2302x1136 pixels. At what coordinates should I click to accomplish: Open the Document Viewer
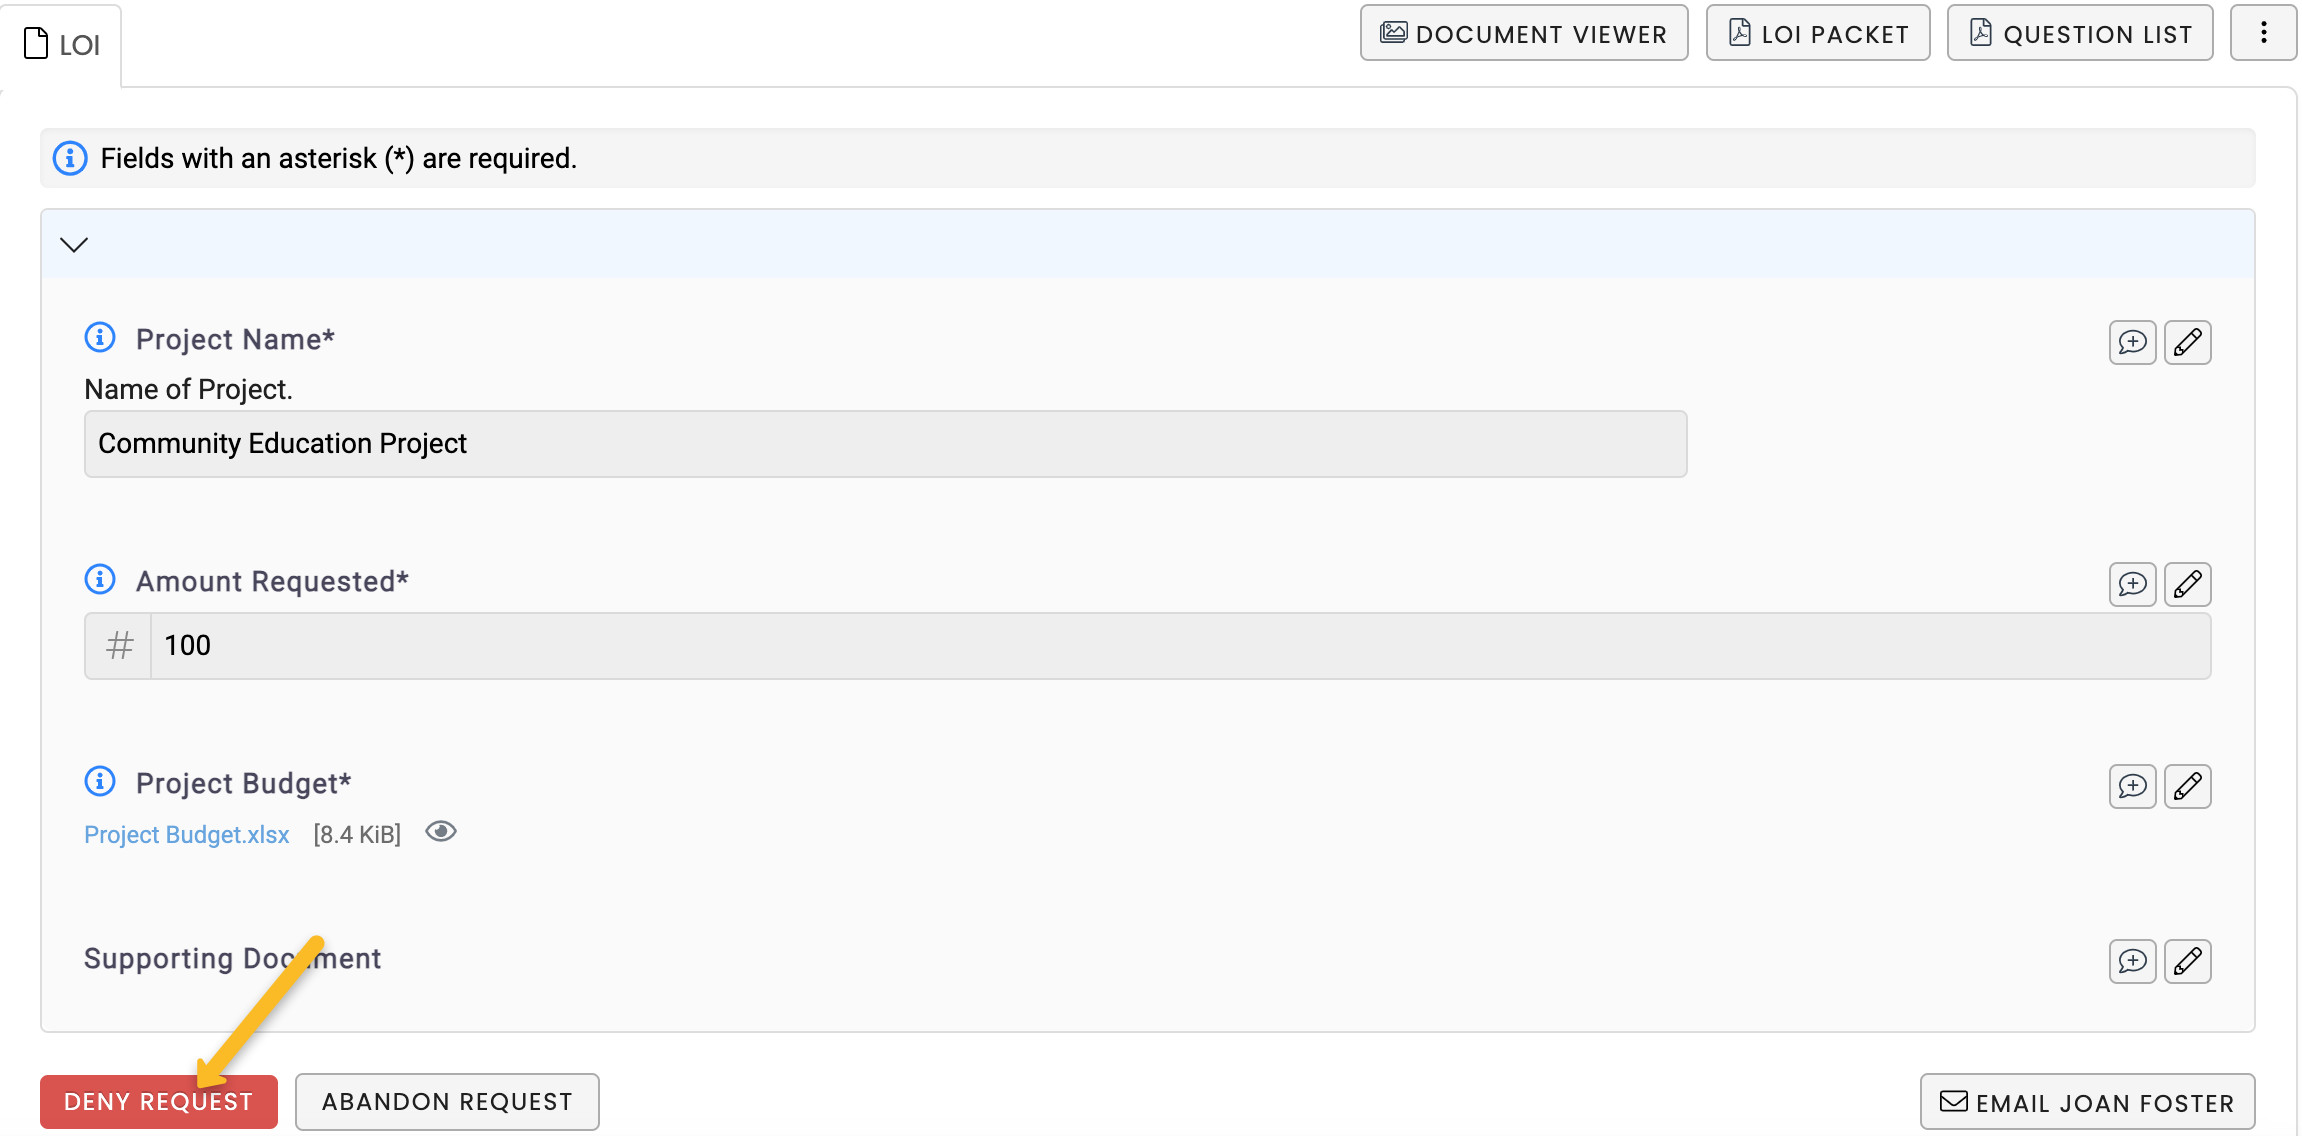(1523, 34)
